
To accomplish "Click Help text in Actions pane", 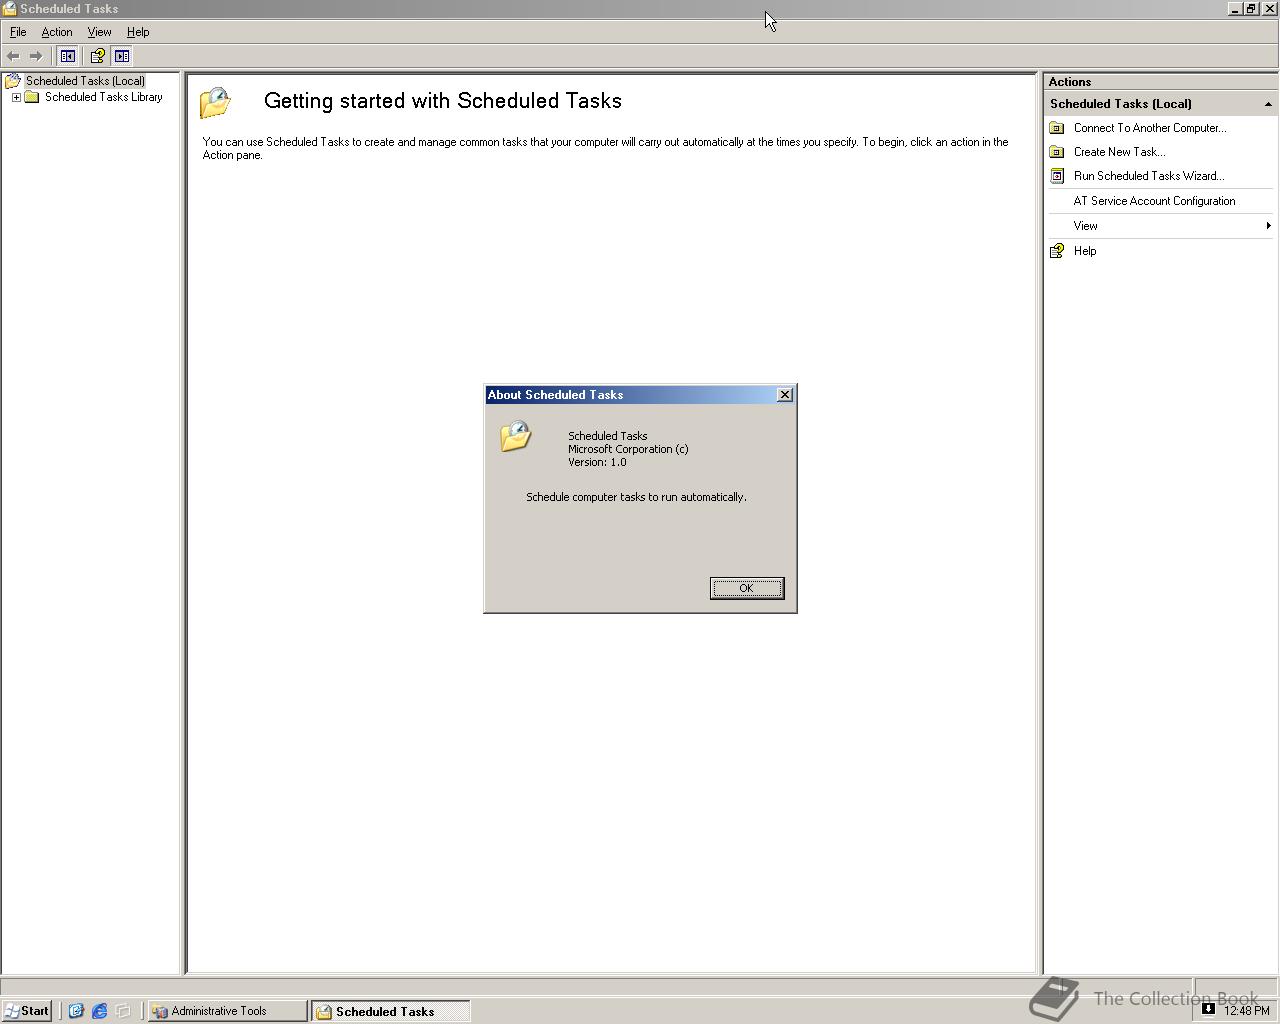I will [1085, 251].
